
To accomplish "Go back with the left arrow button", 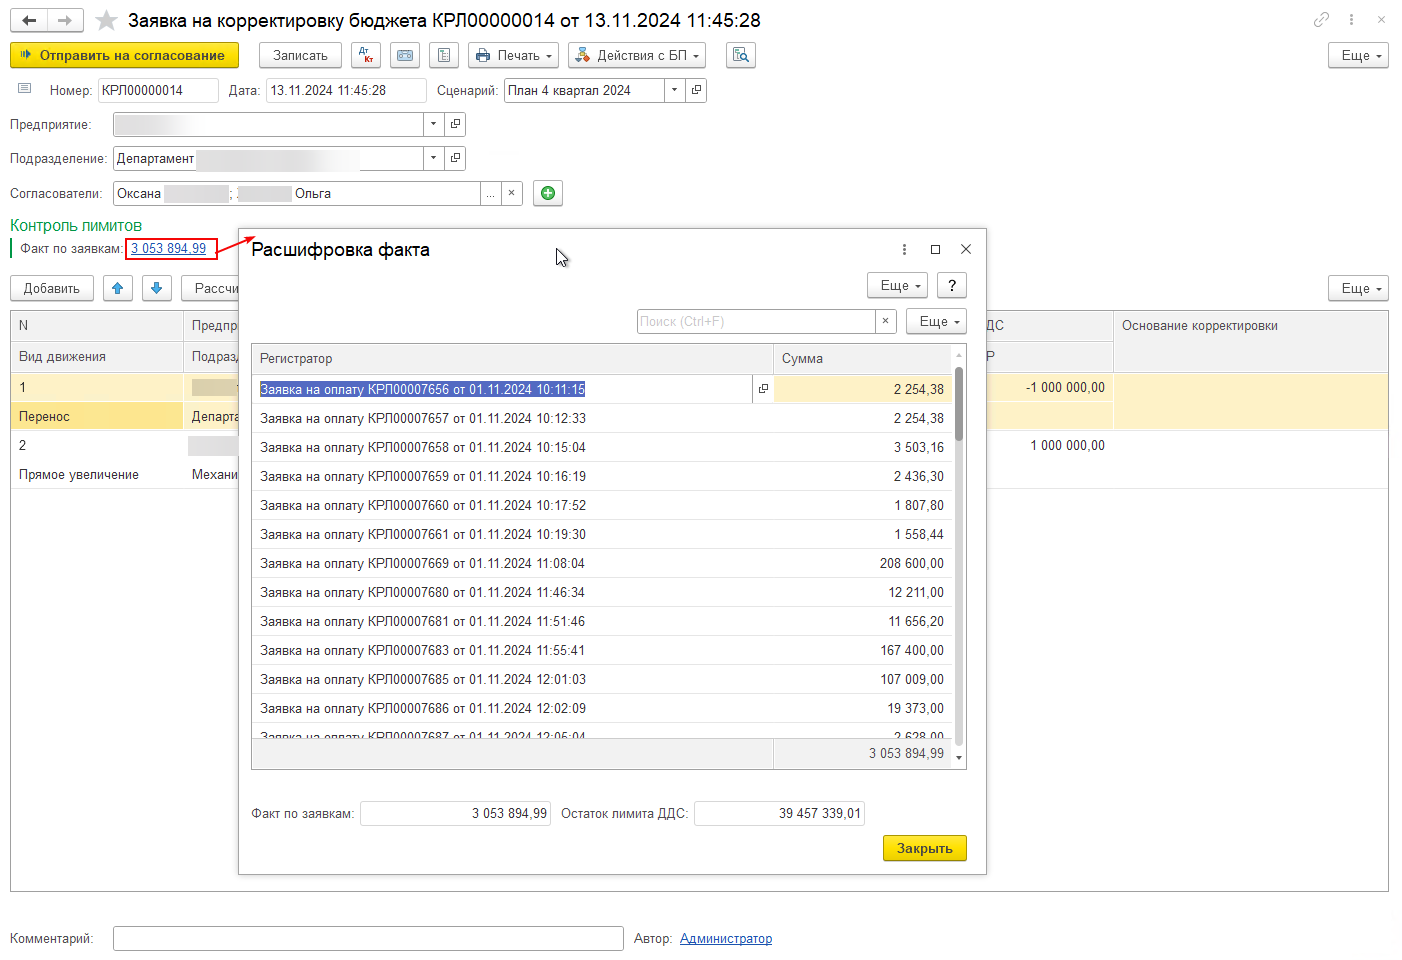I will click(x=29, y=20).
